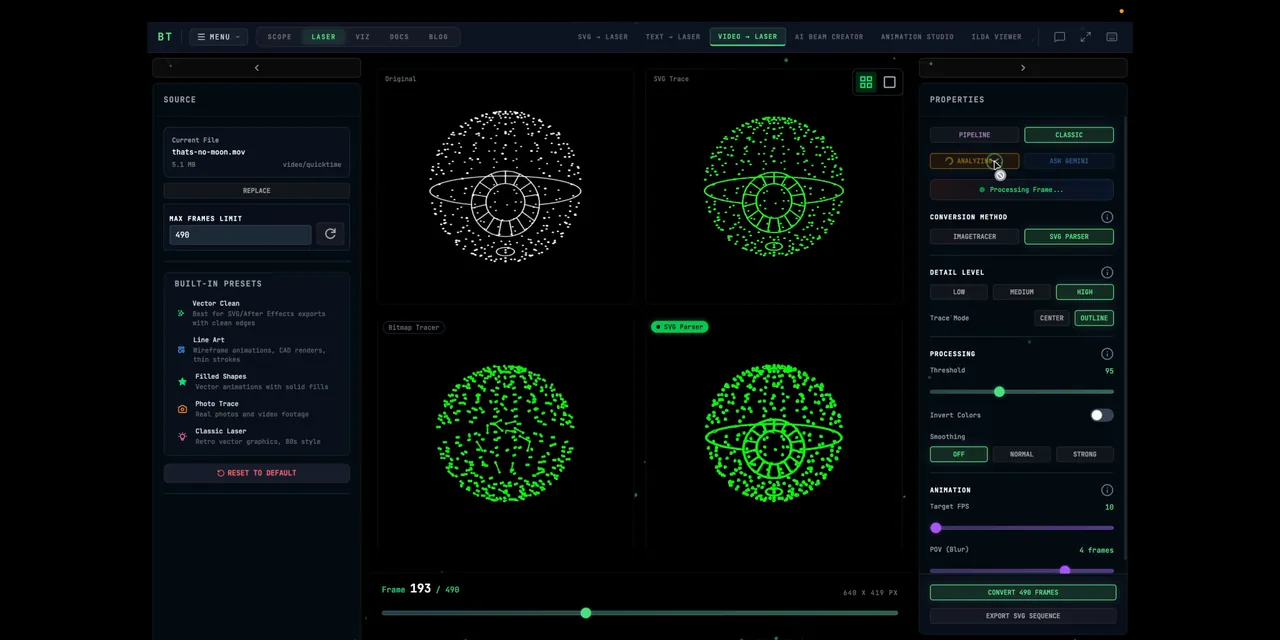Open the SVG → Laser tab

(x=603, y=37)
